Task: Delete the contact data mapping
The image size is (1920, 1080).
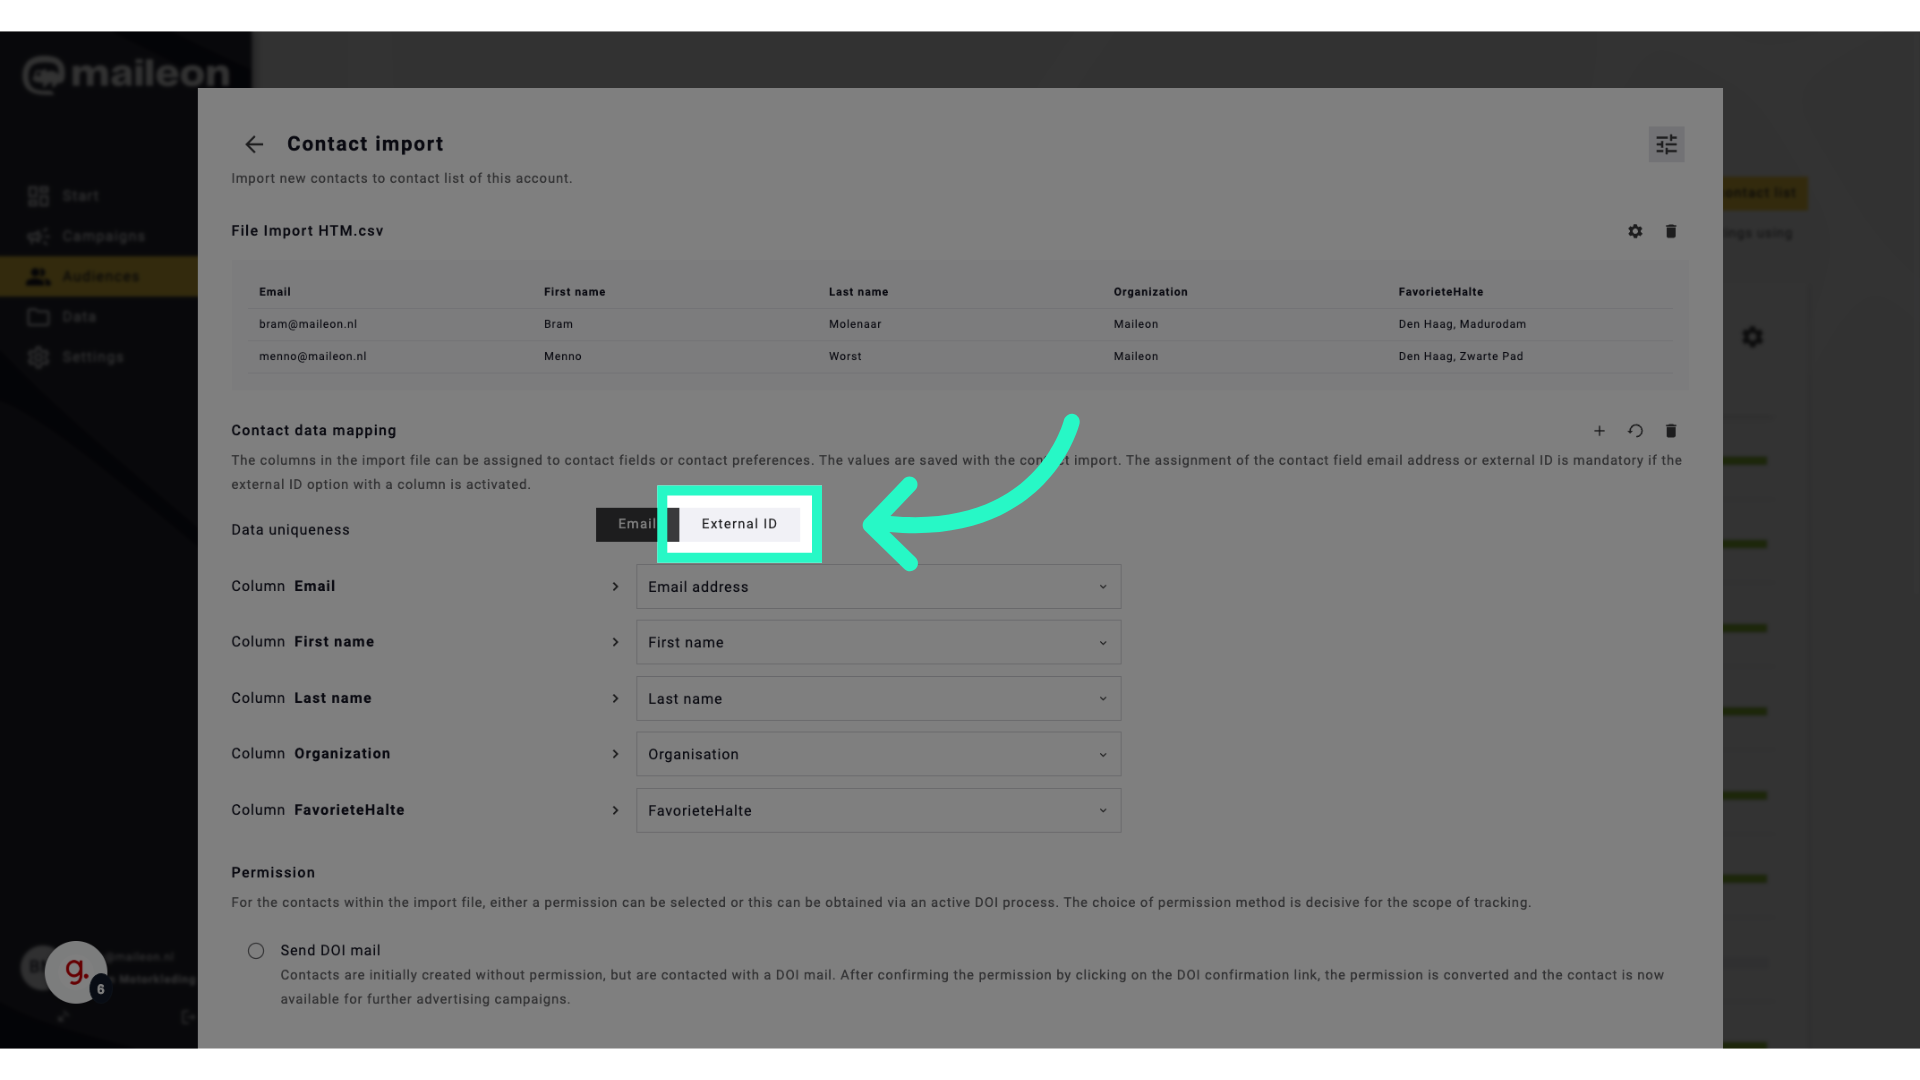Action: pyautogui.click(x=1671, y=431)
